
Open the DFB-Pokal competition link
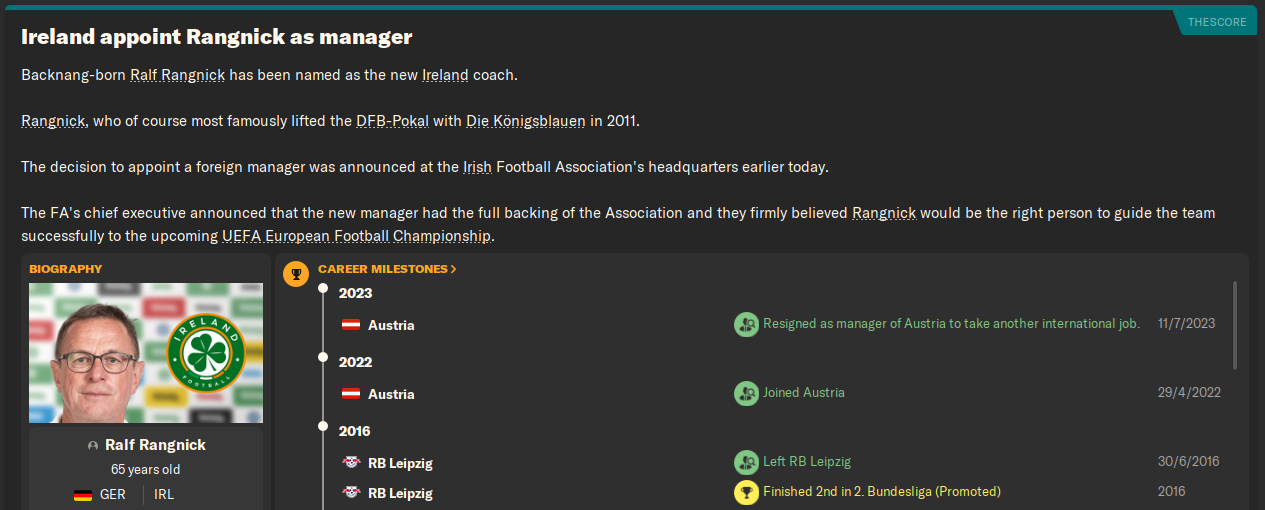(392, 121)
